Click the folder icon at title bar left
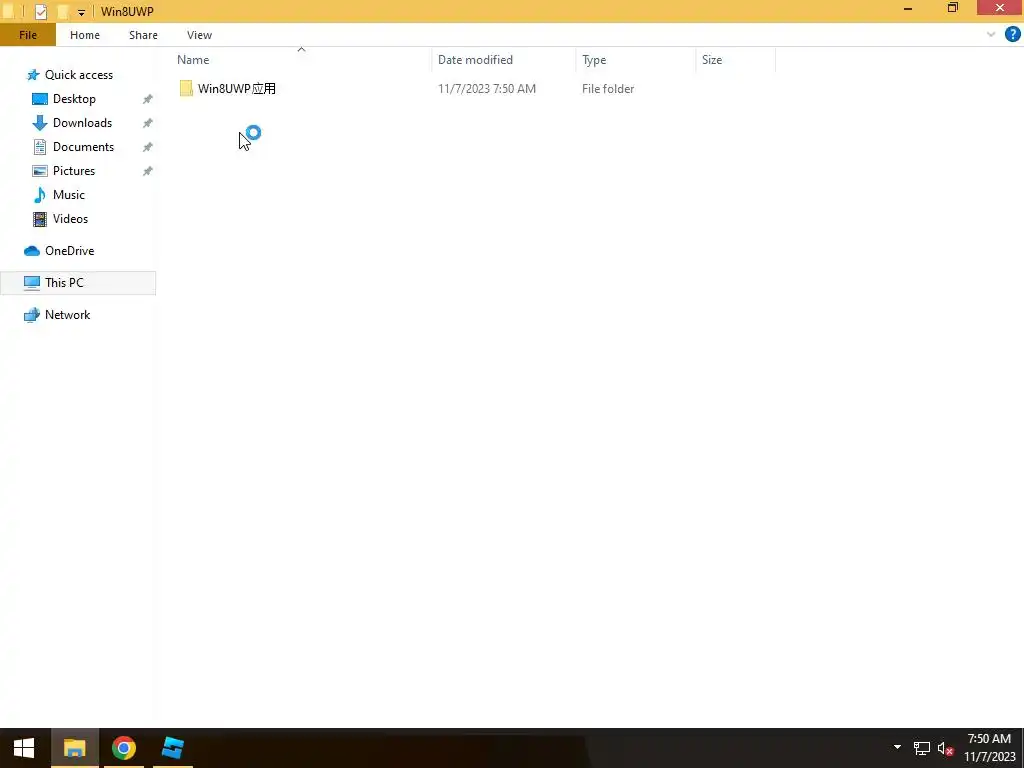Image resolution: width=1024 pixels, height=768 pixels. click(x=8, y=12)
